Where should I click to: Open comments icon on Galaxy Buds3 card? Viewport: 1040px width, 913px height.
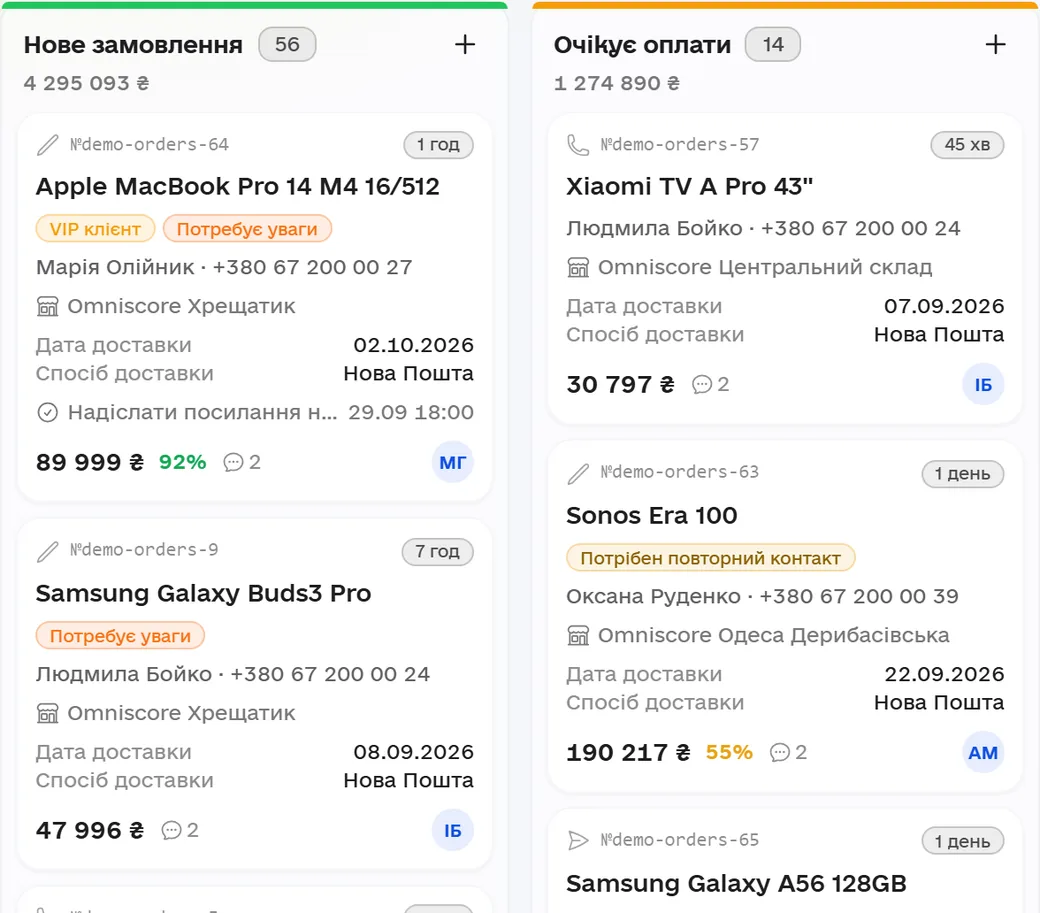pyautogui.click(x=171, y=830)
